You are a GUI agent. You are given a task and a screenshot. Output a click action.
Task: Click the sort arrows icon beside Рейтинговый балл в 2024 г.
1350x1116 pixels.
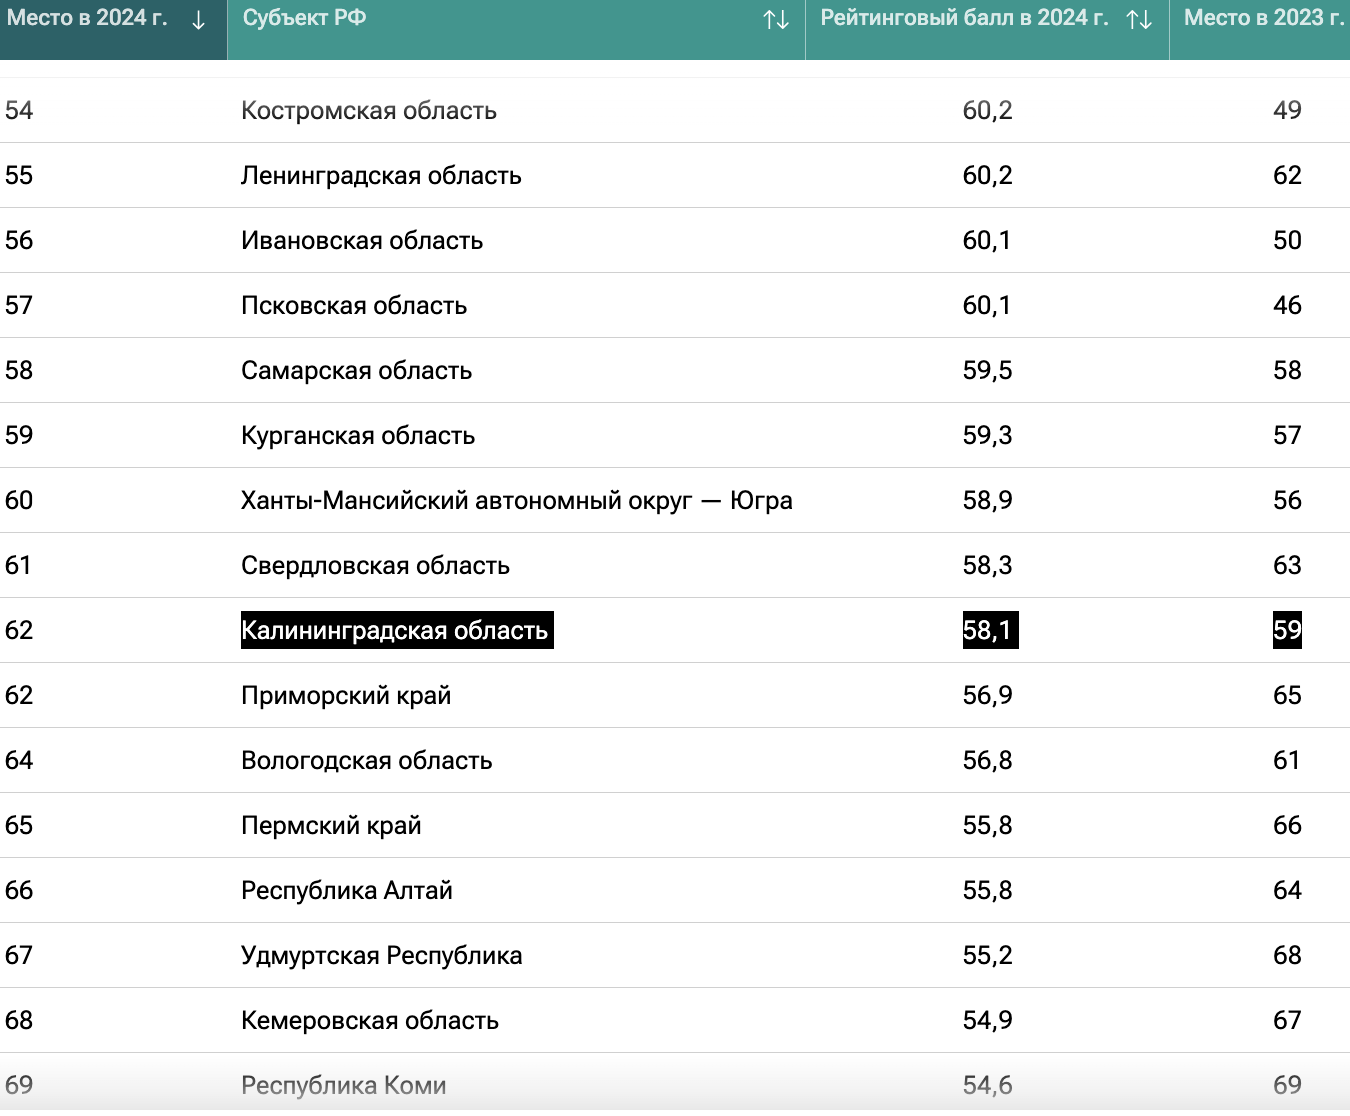pyautogui.click(x=1139, y=20)
